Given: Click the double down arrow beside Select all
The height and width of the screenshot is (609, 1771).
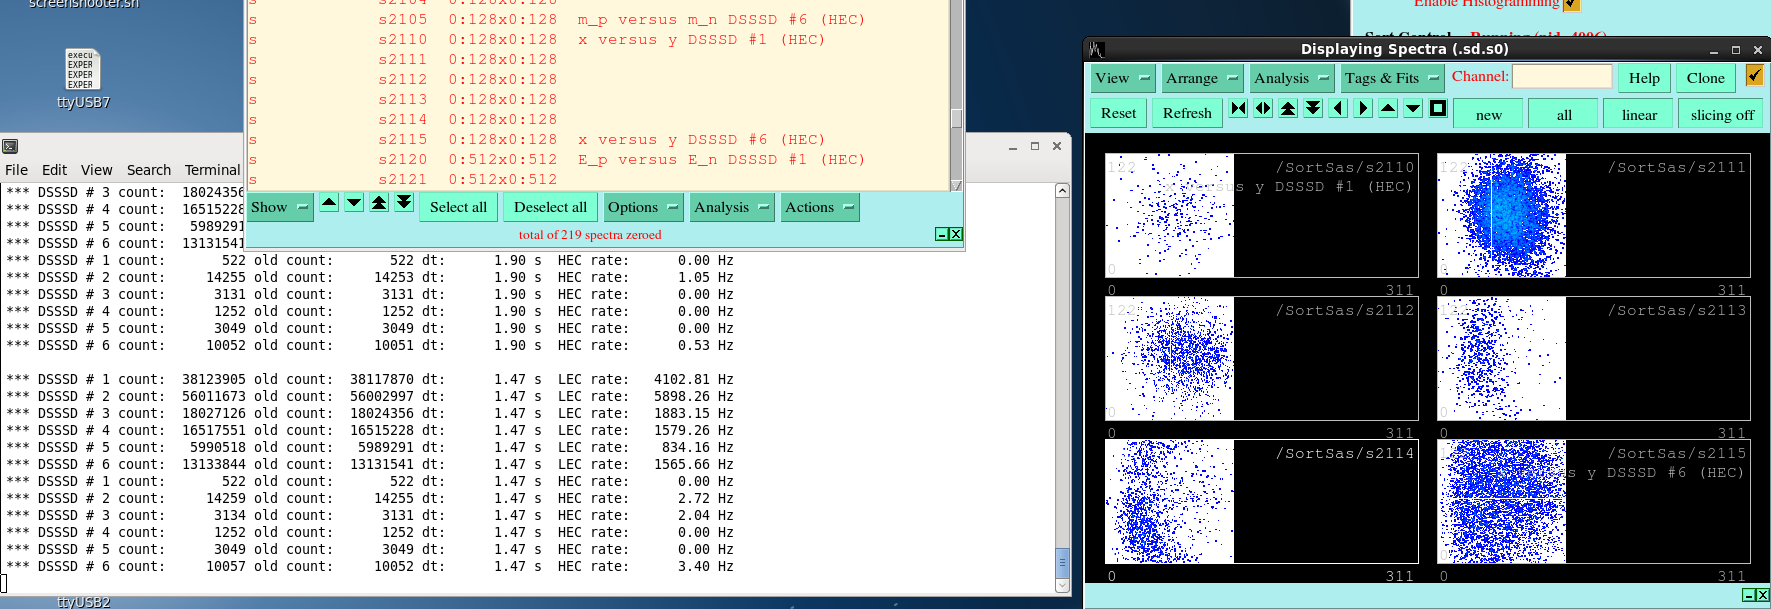Looking at the screenshot, I should 404,203.
